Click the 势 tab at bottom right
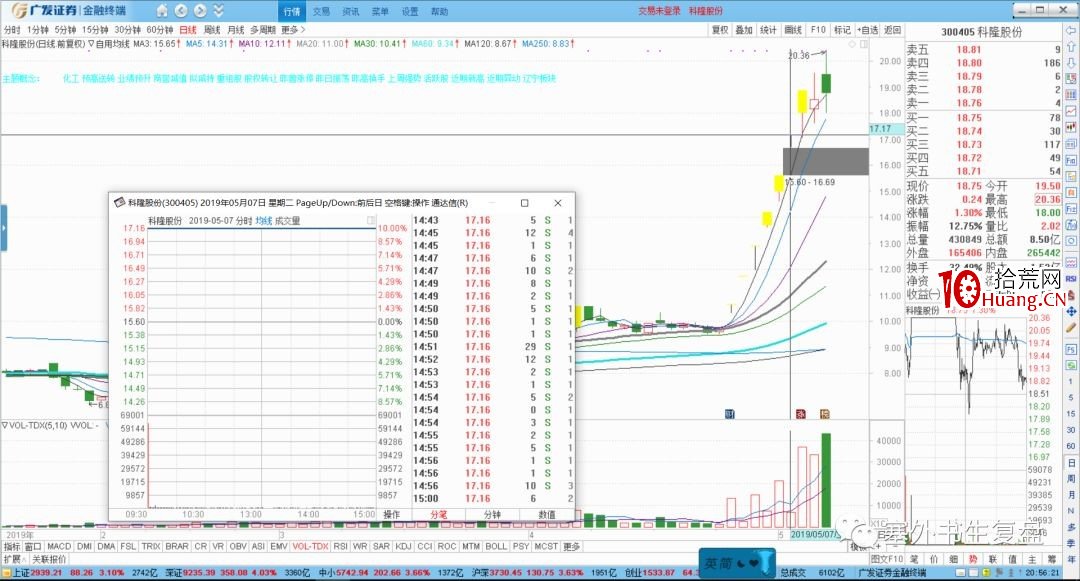The height and width of the screenshot is (581, 1080). click(x=973, y=559)
